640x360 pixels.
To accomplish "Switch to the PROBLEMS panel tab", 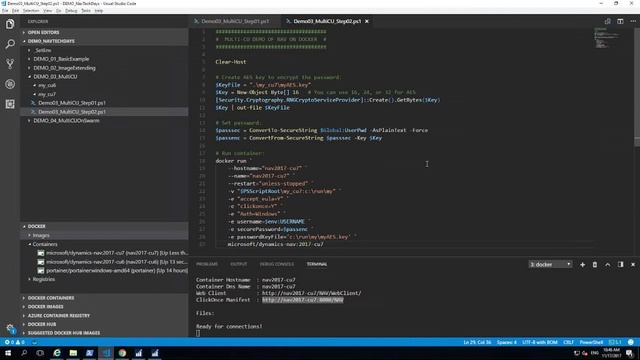I will (x=207, y=264).
